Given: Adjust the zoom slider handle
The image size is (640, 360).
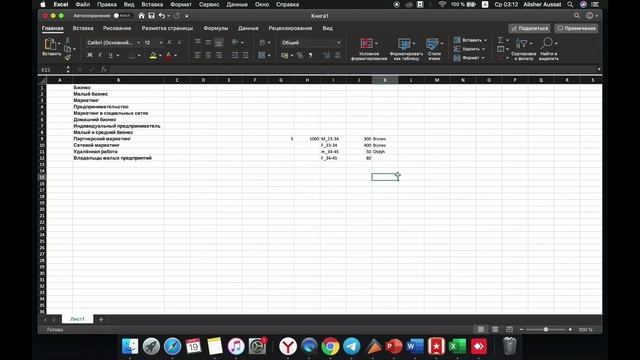Looking at the screenshot, I should click(545, 329).
